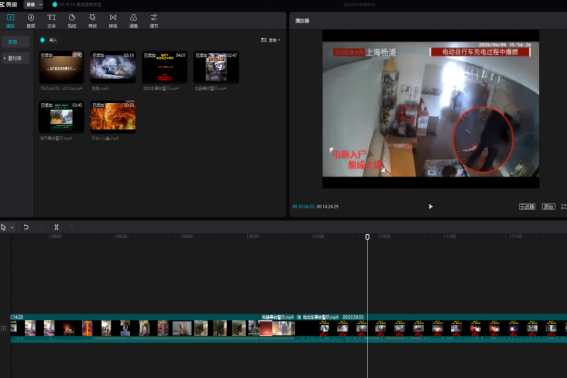
Task: Click the delete trash icon
Action: [72, 227]
